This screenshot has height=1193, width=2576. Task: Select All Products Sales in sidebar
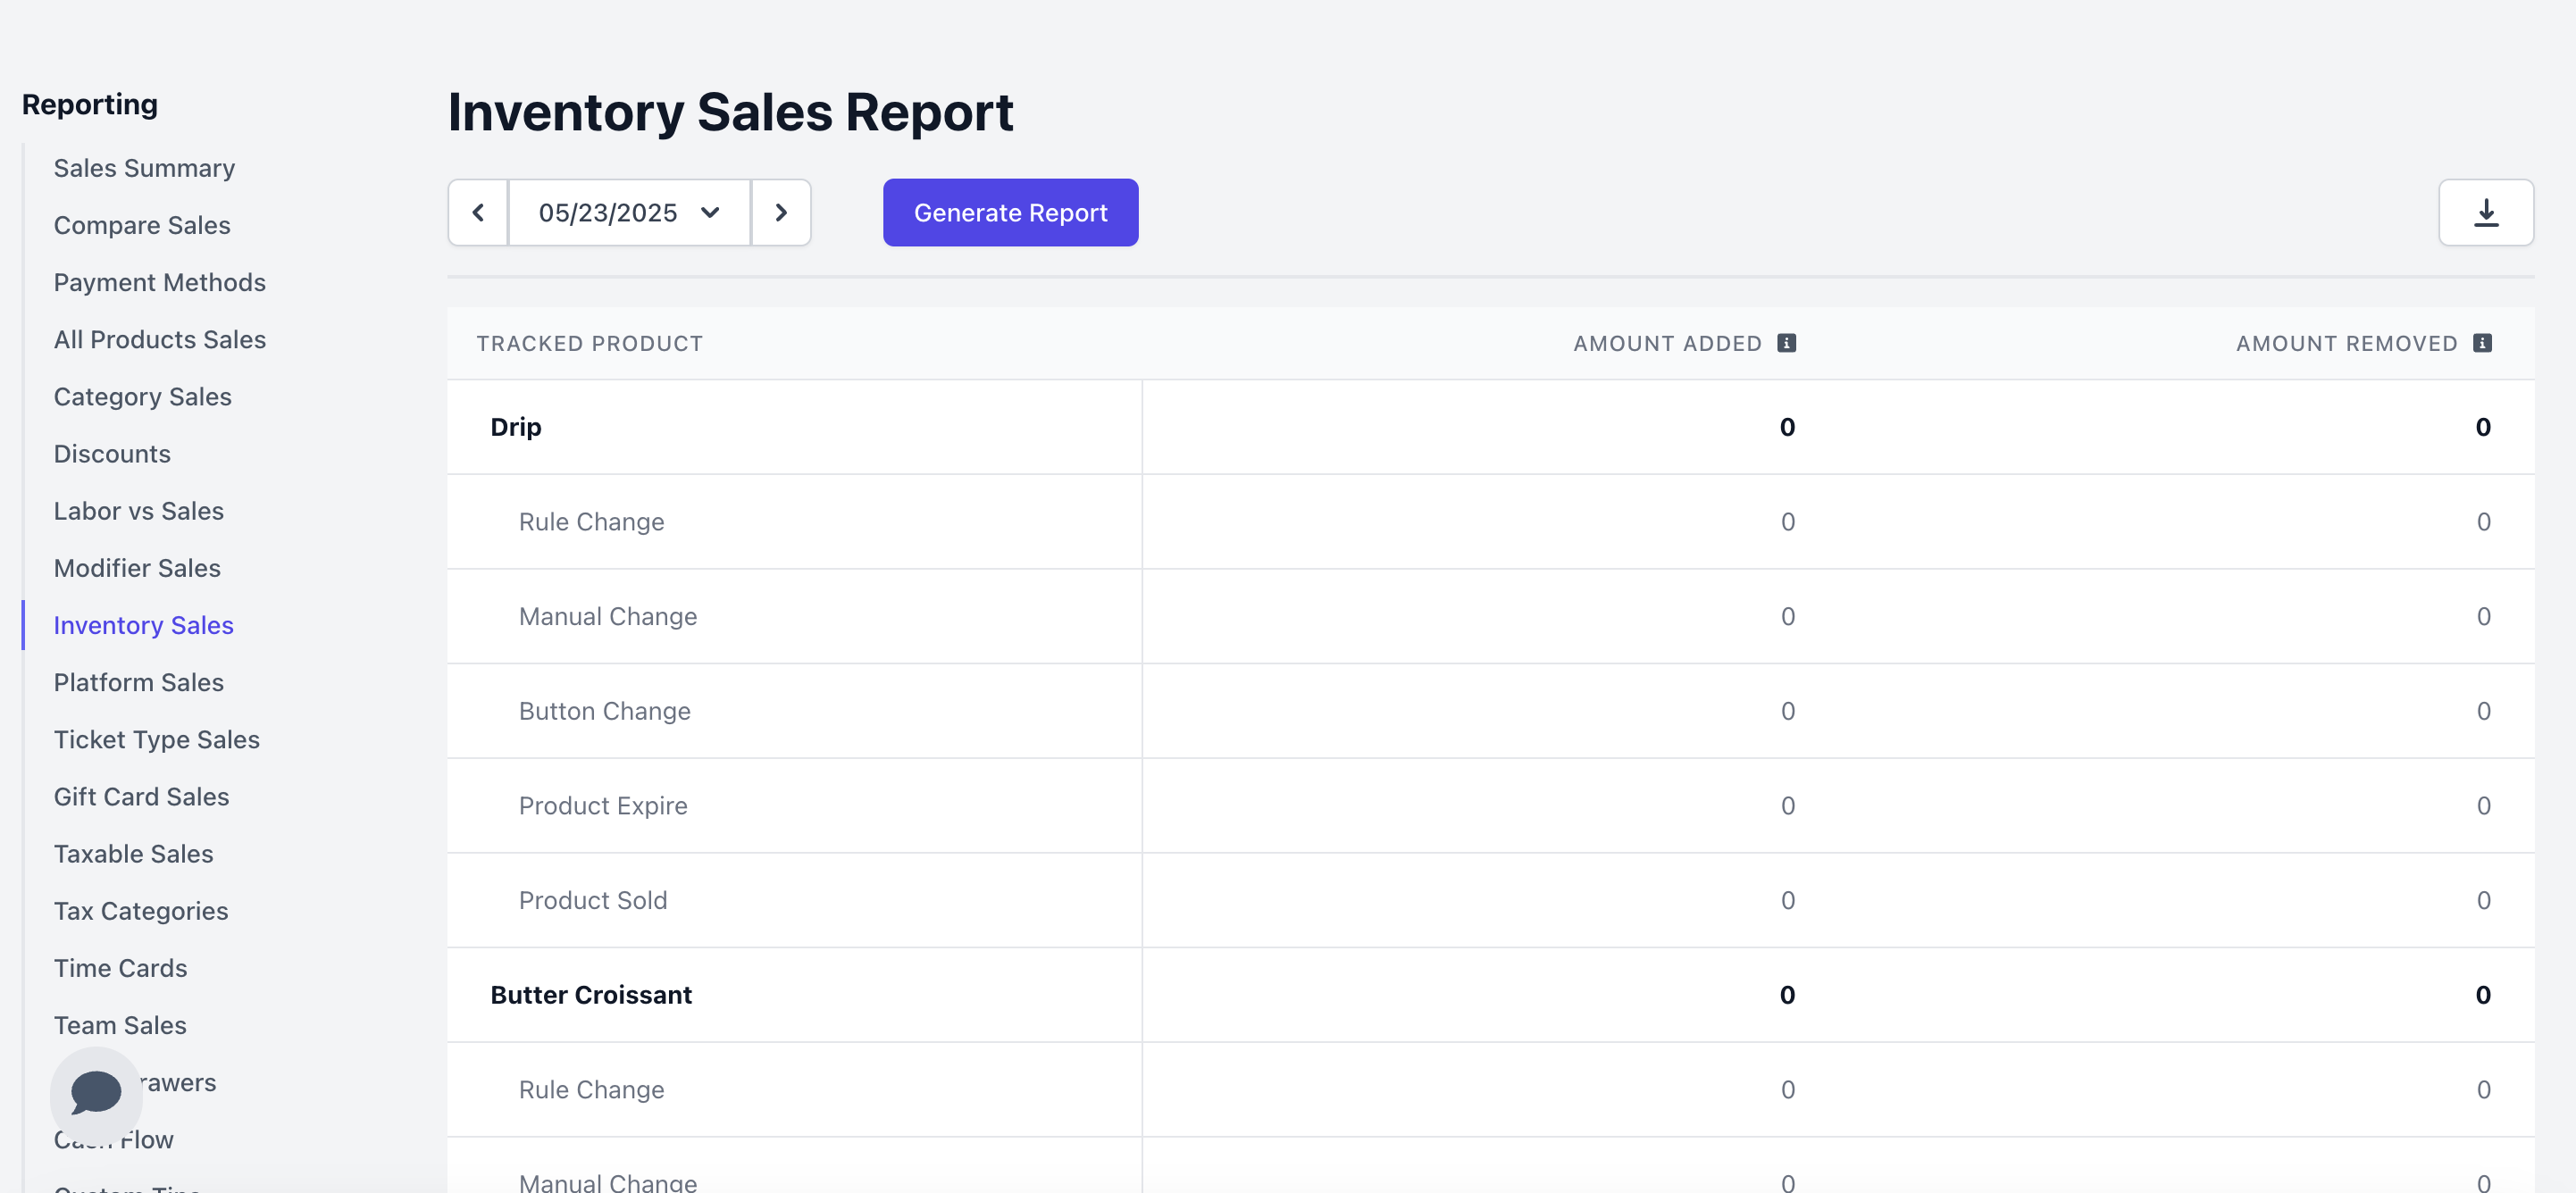point(159,339)
